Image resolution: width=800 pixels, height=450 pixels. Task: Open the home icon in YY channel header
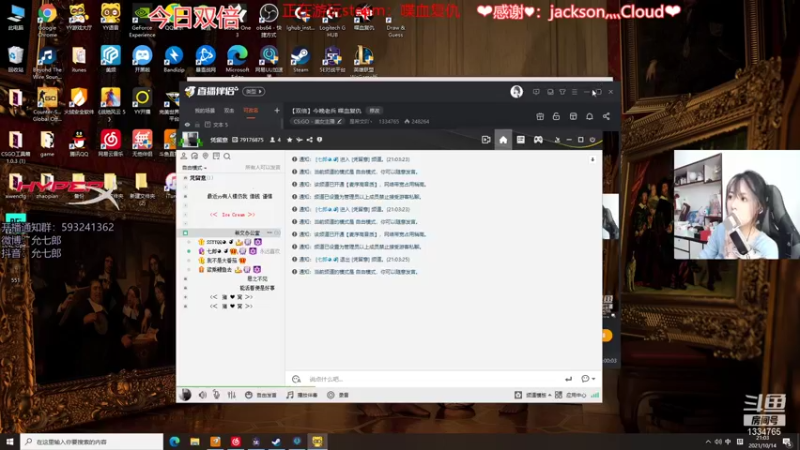(503, 140)
